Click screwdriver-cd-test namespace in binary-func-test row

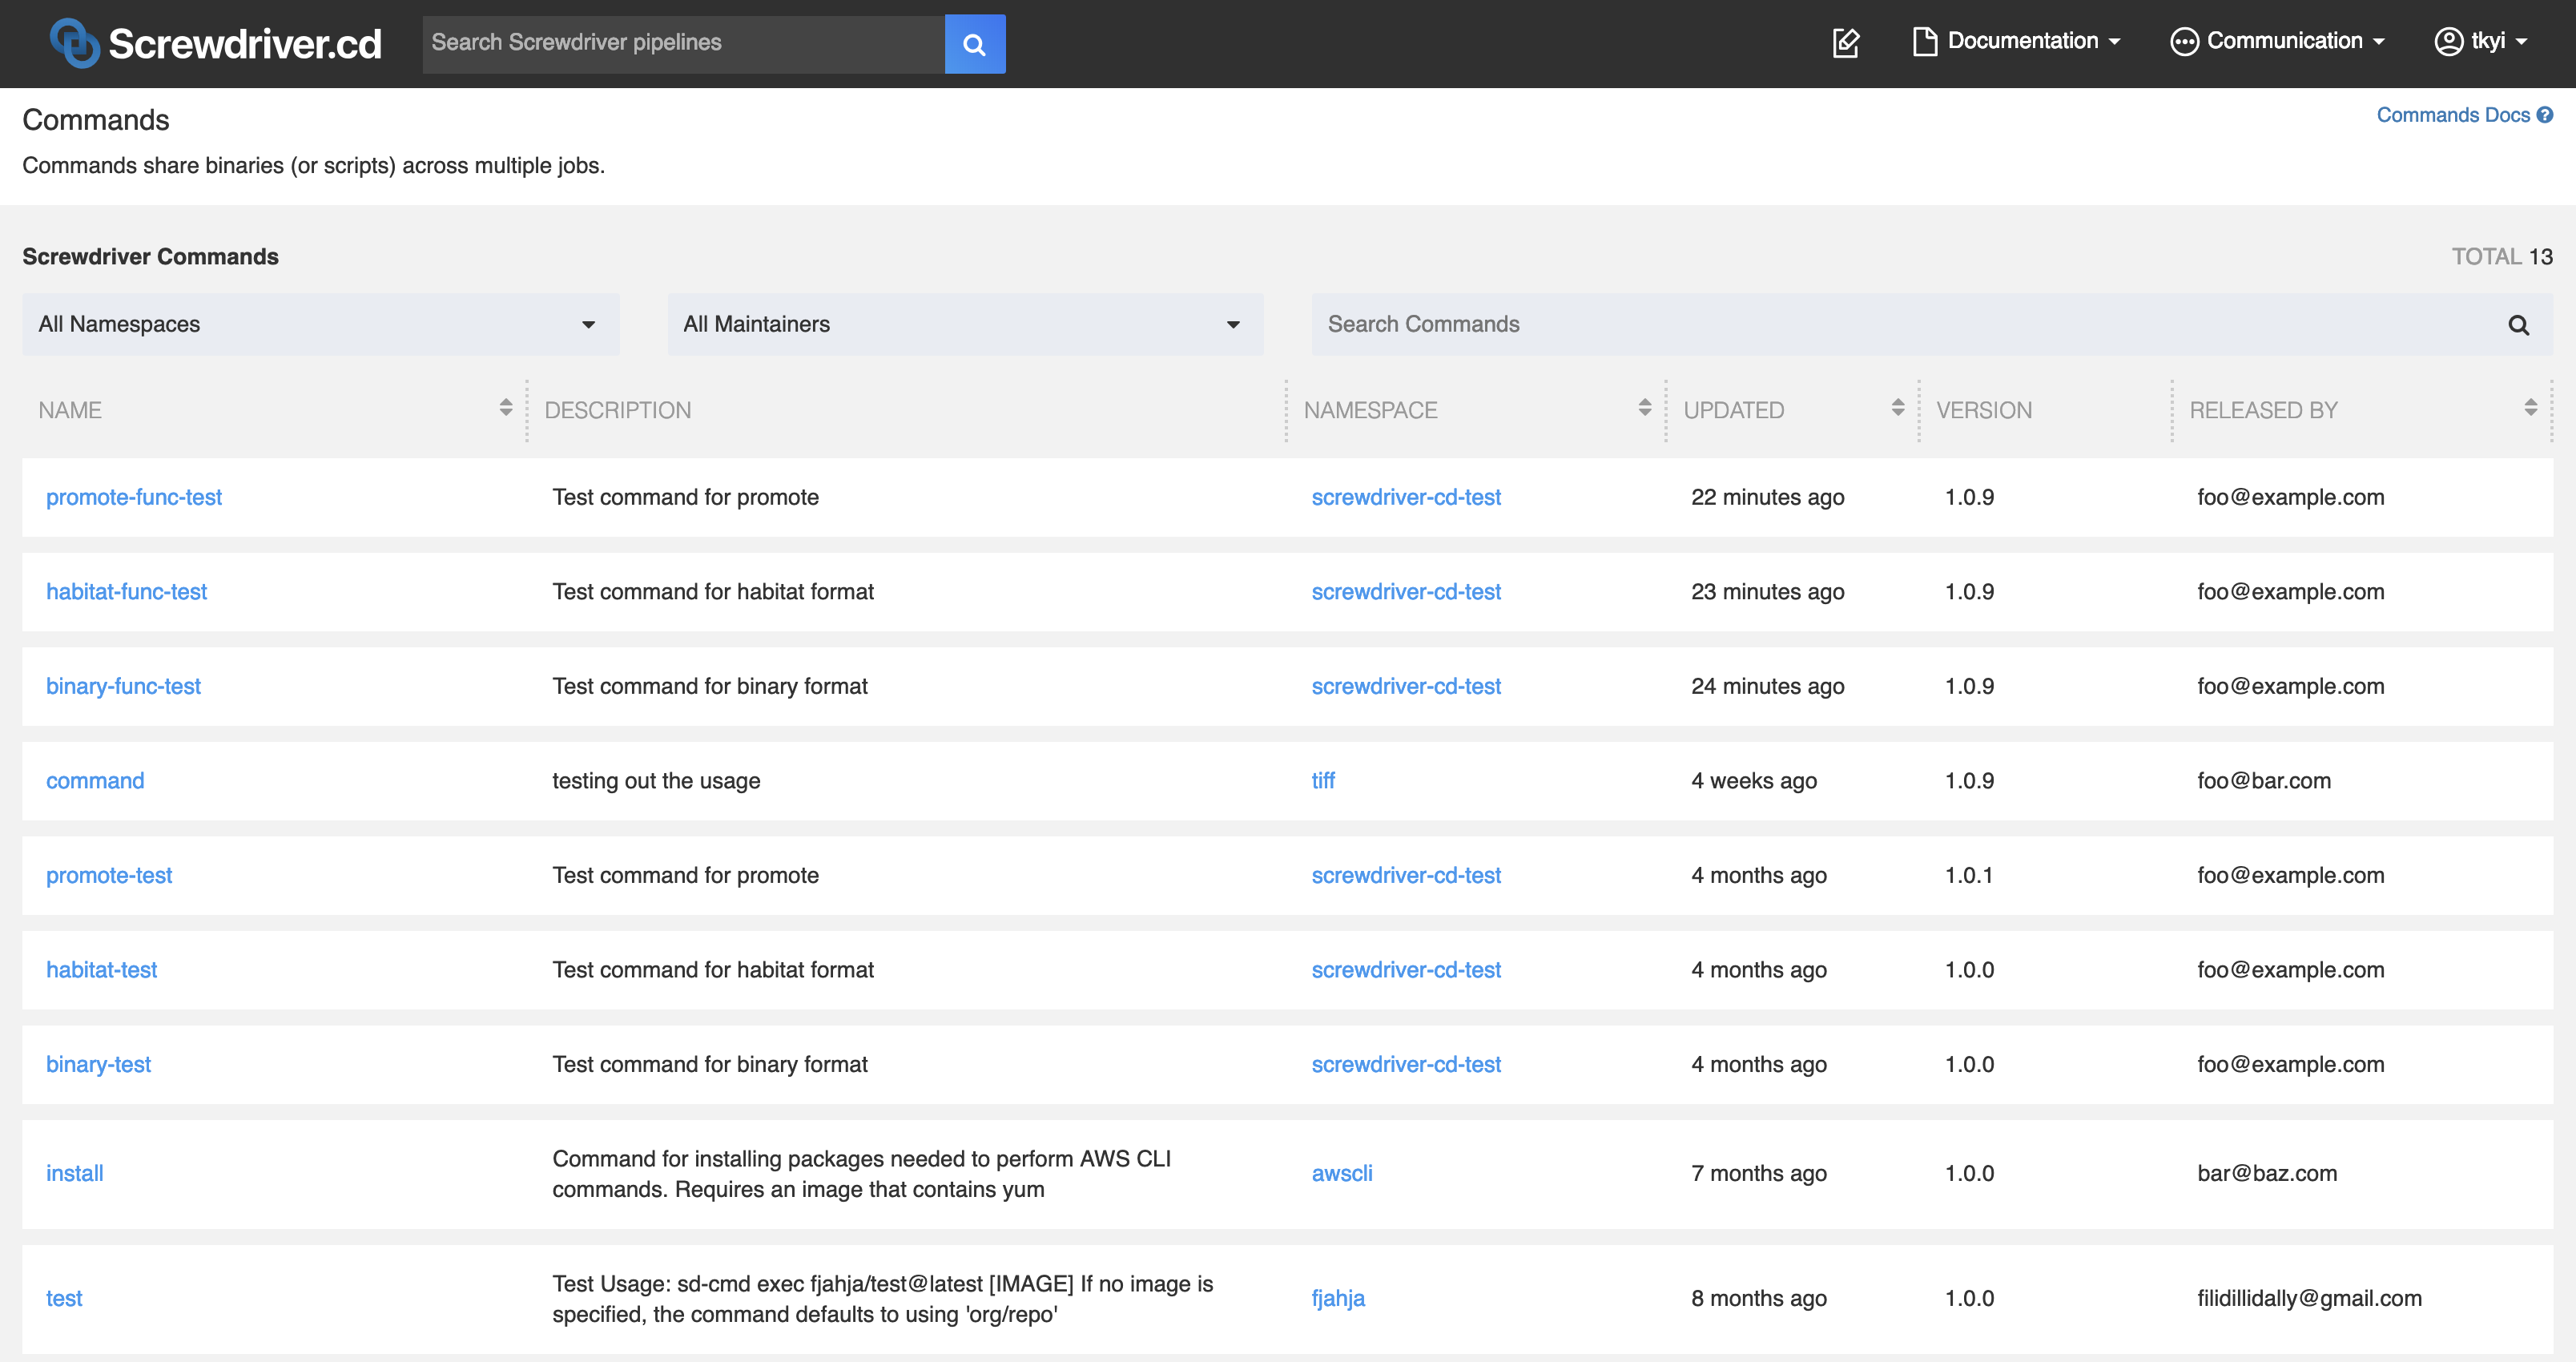[x=1406, y=686]
